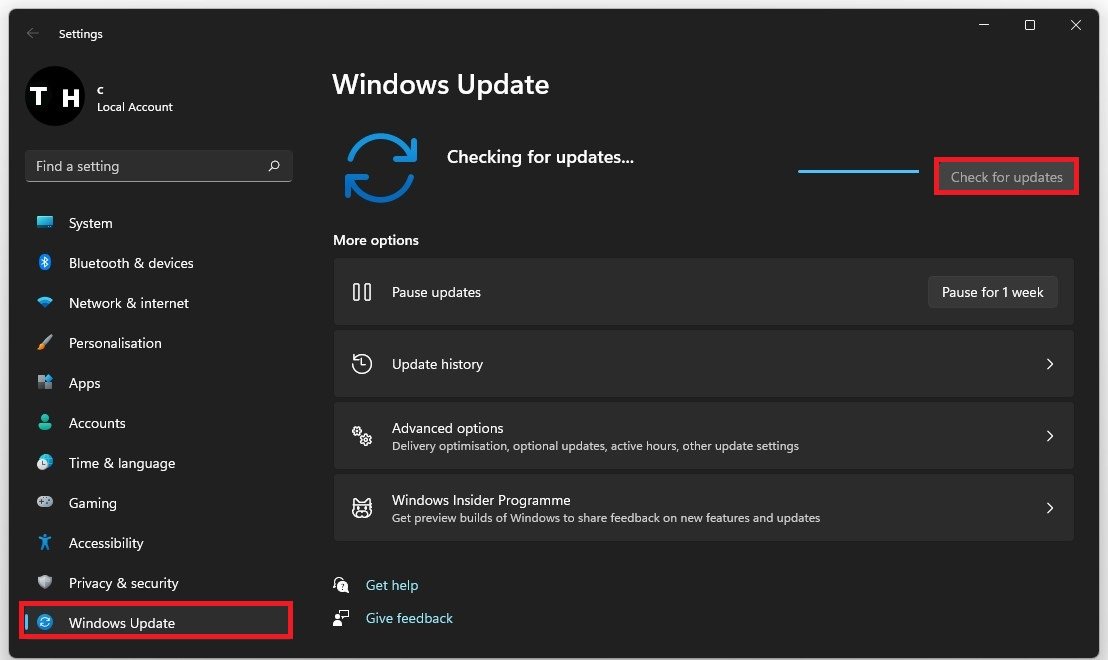
Task: Open Windows Insider Programme via chevron
Action: [x=1049, y=508]
